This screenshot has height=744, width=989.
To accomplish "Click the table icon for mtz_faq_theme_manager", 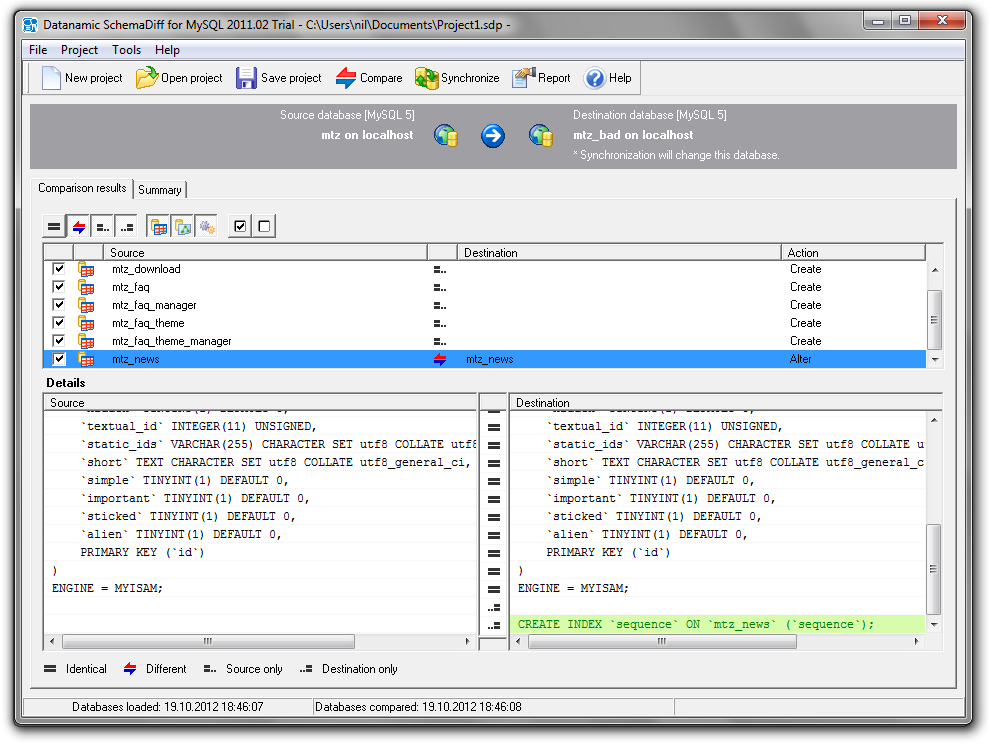I will (86, 342).
